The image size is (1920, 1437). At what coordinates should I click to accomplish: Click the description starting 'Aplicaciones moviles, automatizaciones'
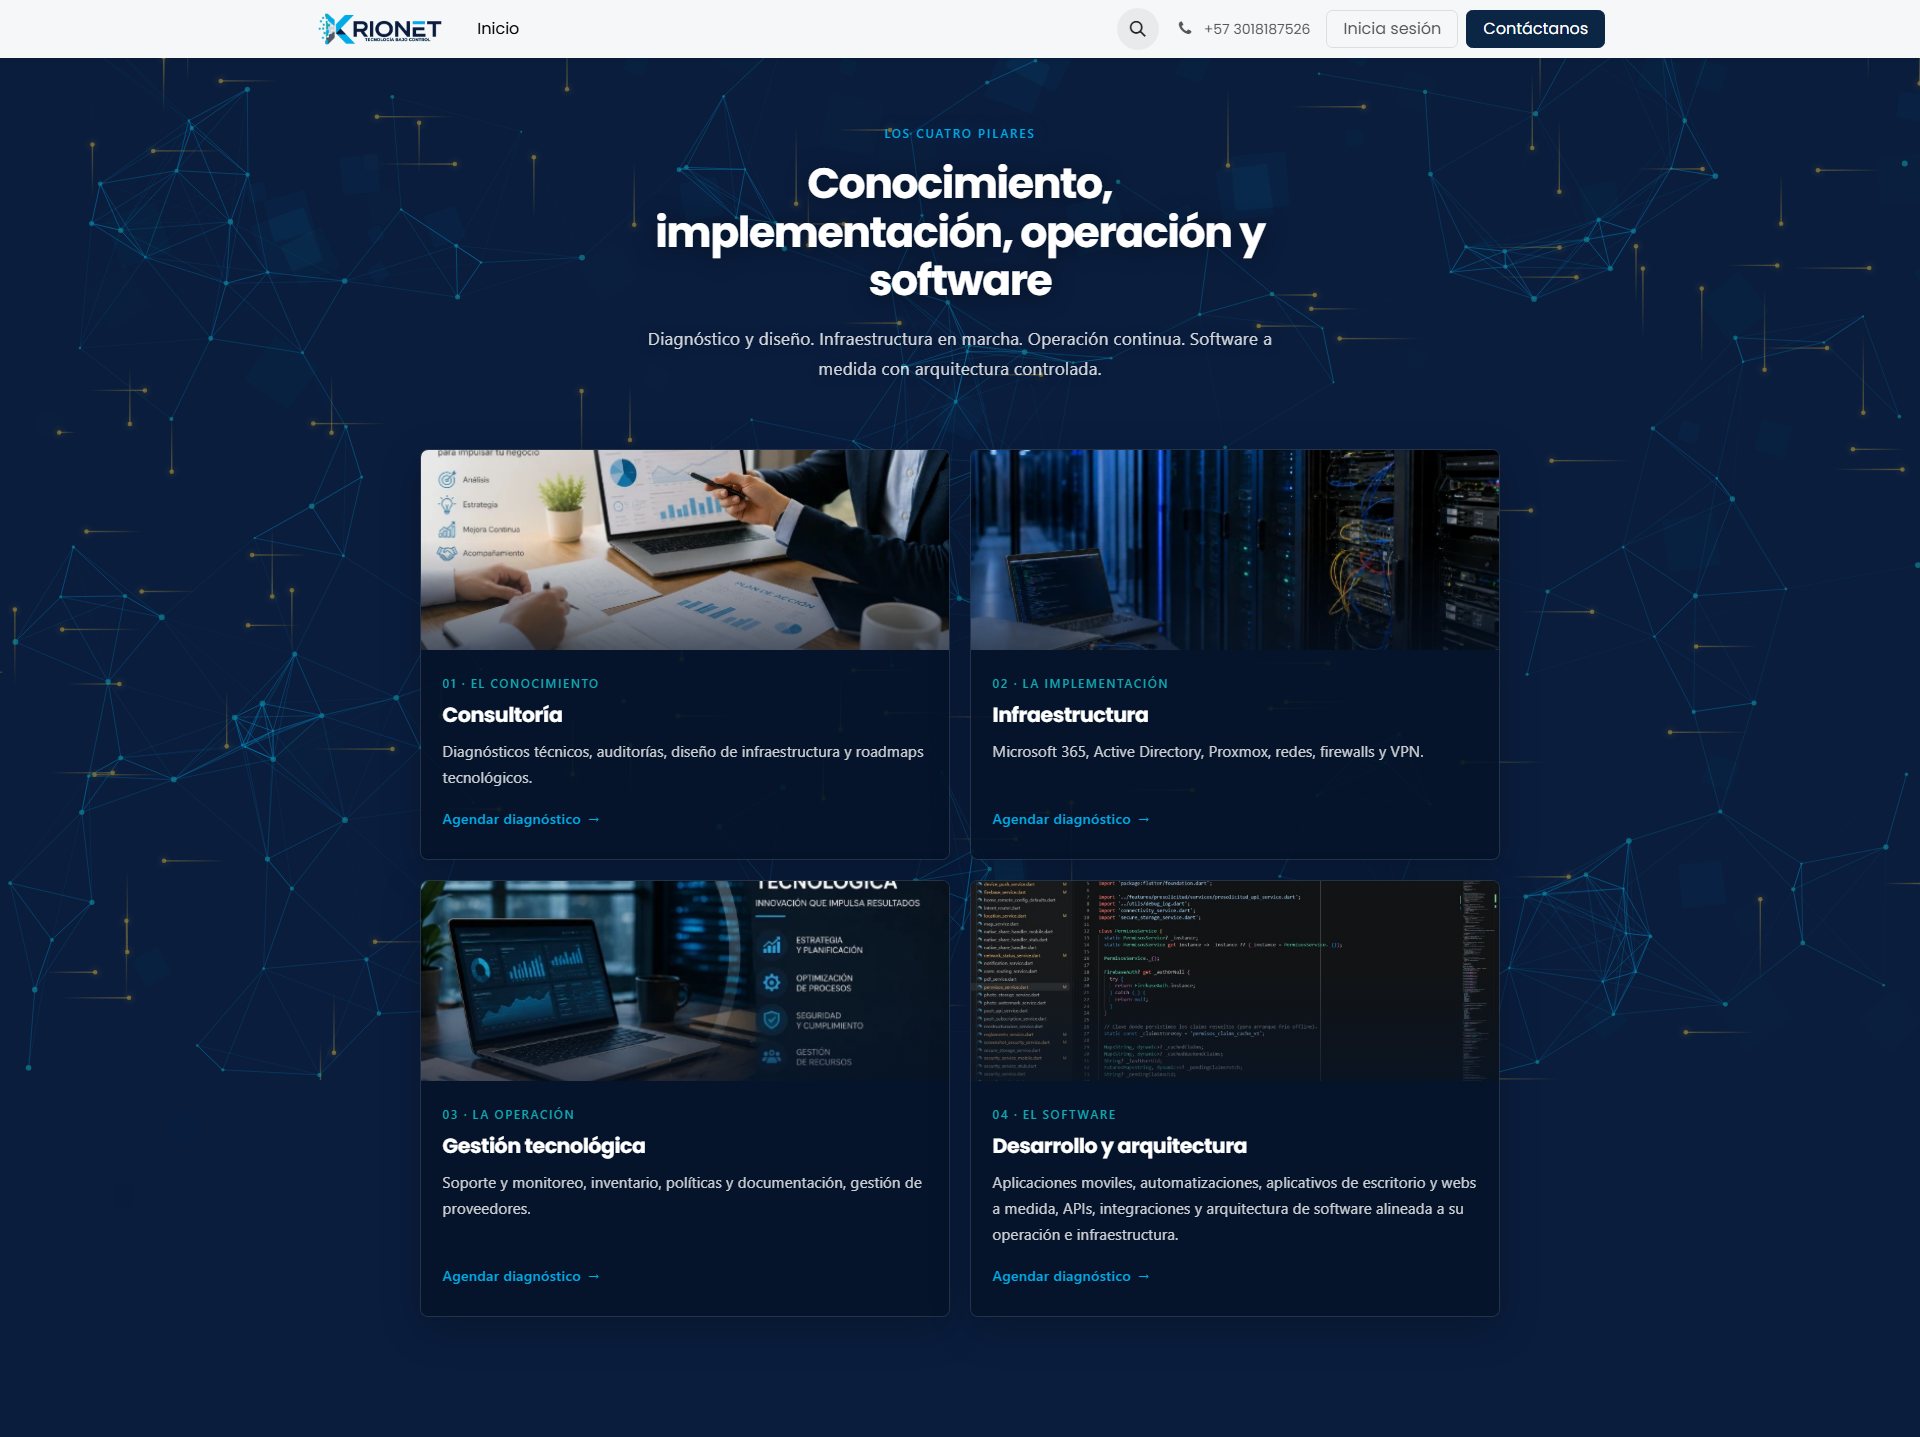point(1234,1209)
